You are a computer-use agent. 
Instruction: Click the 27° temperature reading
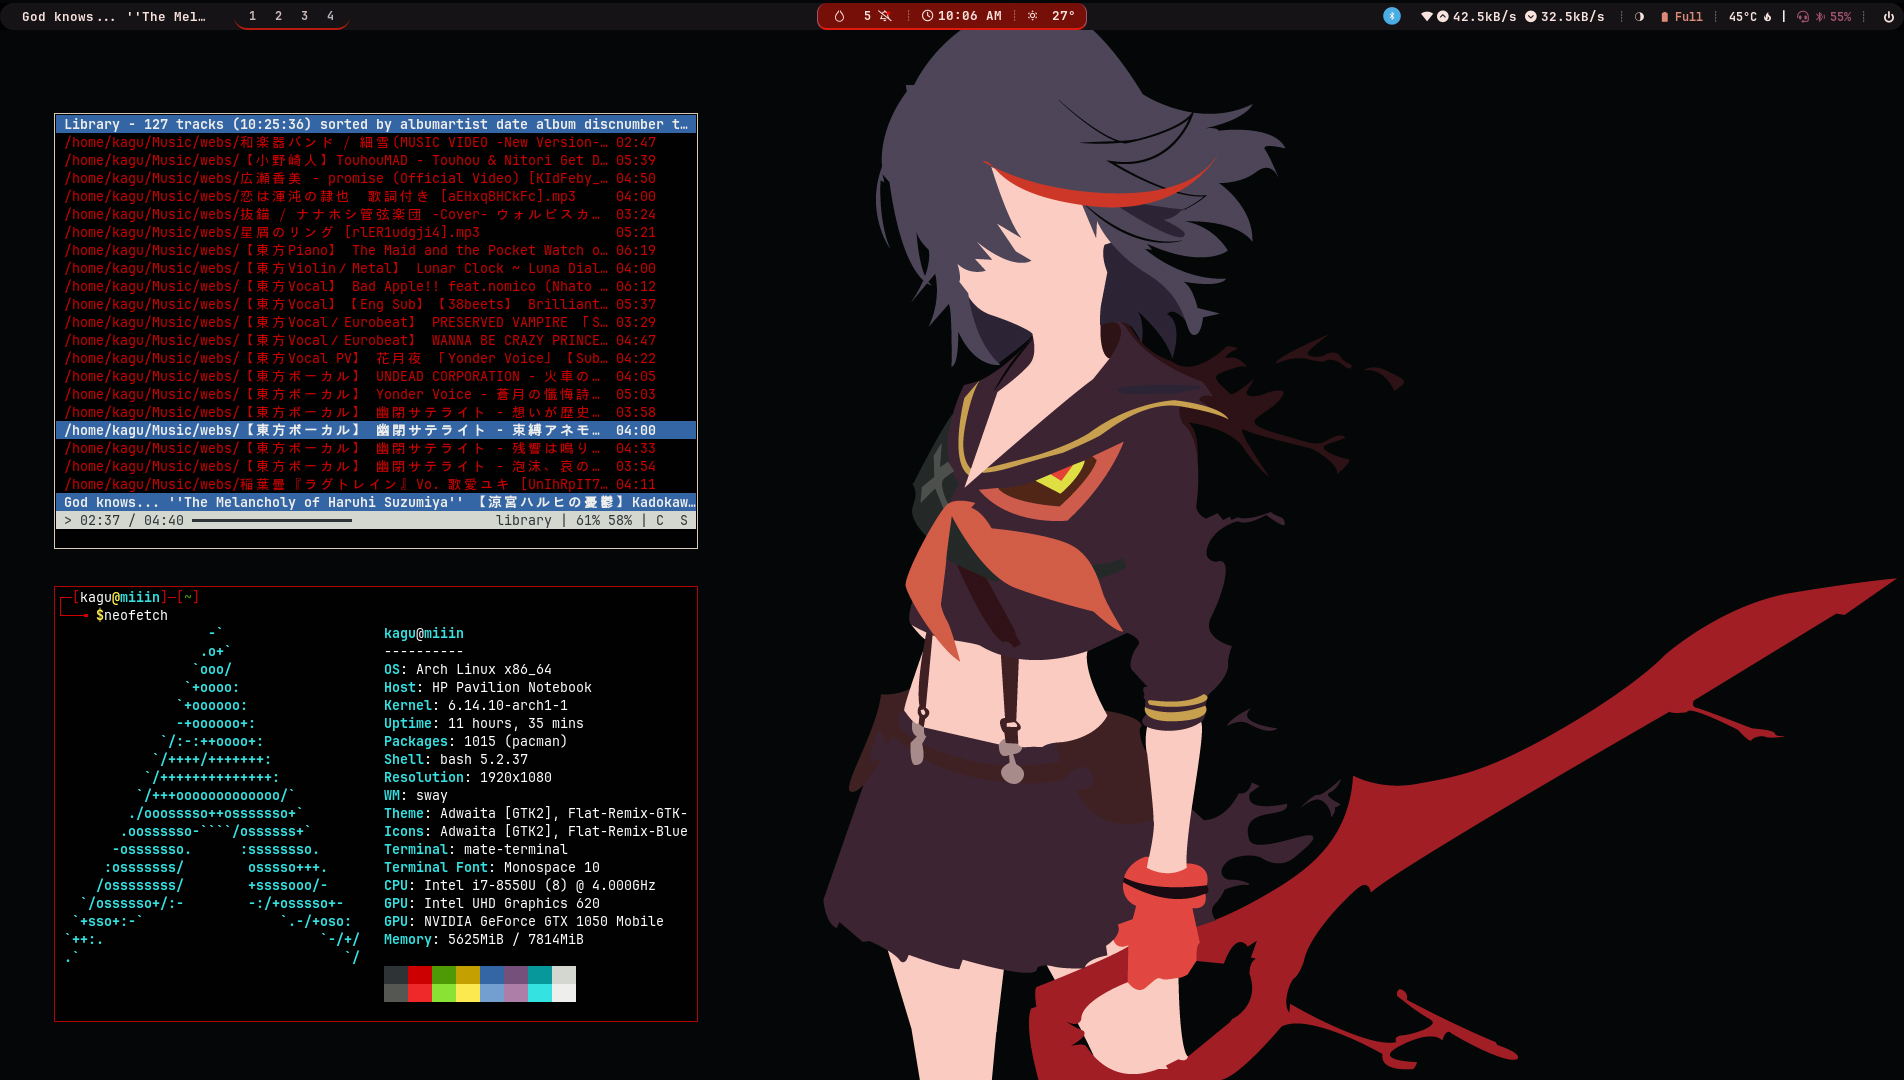tap(1063, 16)
